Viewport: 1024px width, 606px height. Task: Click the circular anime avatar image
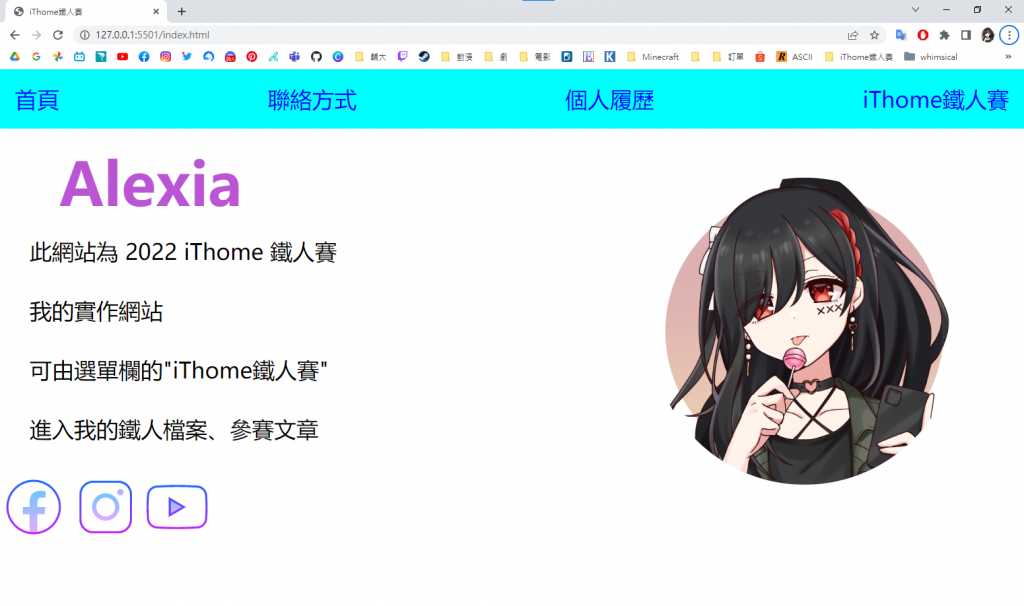807,331
